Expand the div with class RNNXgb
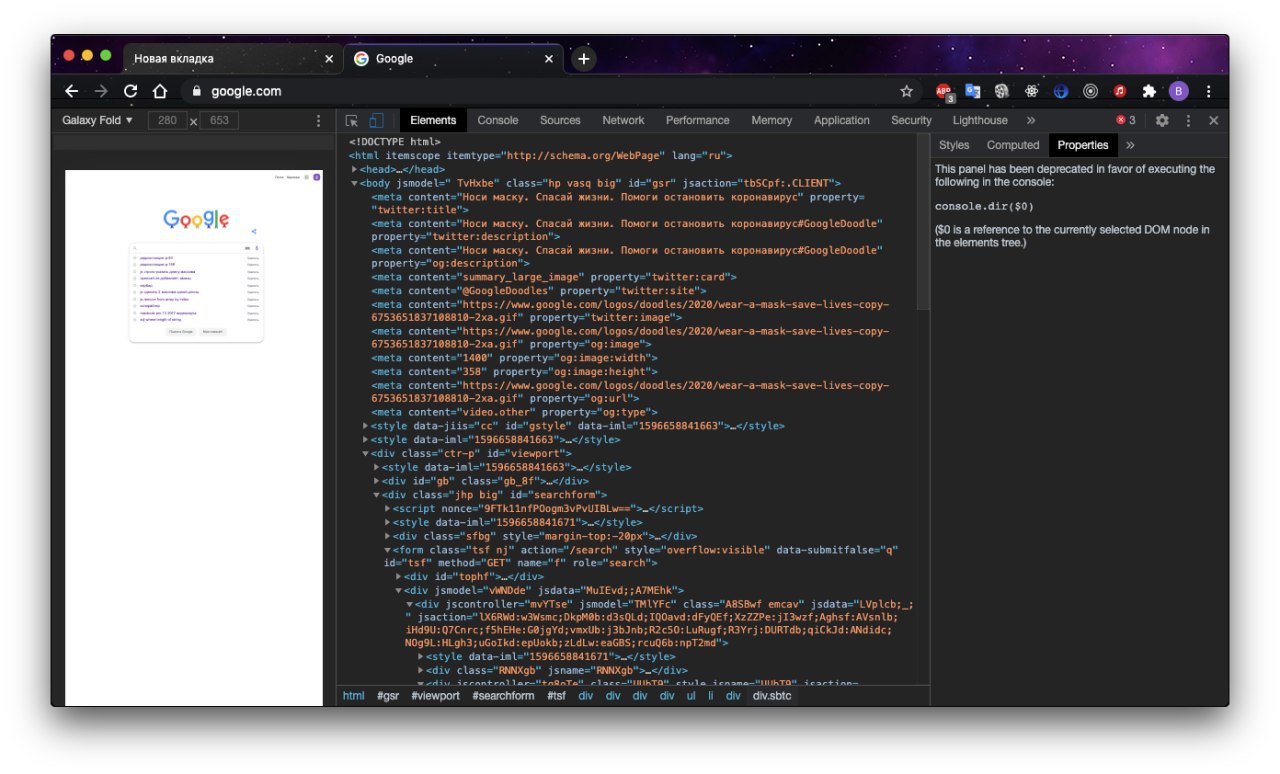The width and height of the screenshot is (1280, 774). (420, 671)
